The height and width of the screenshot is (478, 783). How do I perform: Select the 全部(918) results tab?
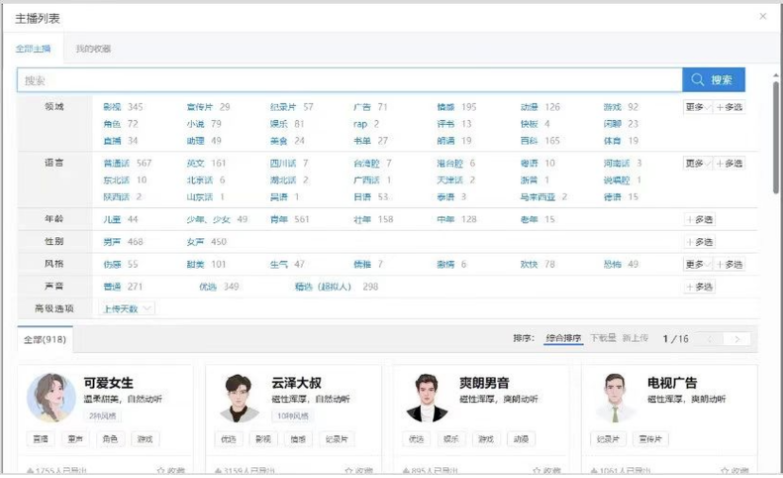pos(45,340)
